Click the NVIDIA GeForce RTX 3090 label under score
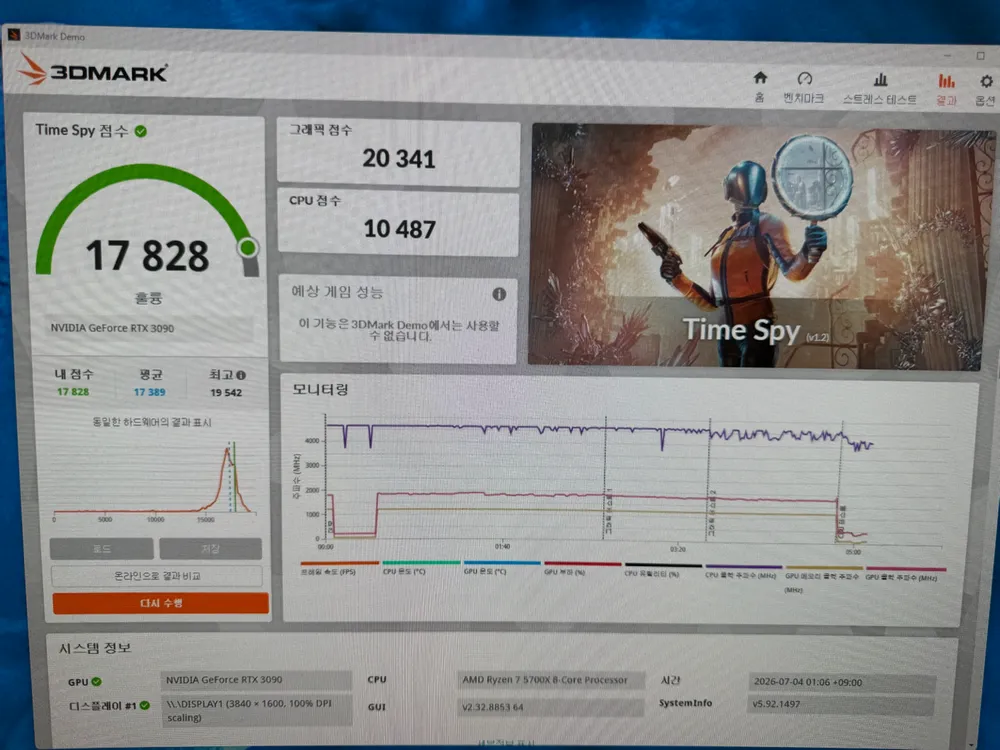This screenshot has width=1000, height=750. (112, 328)
